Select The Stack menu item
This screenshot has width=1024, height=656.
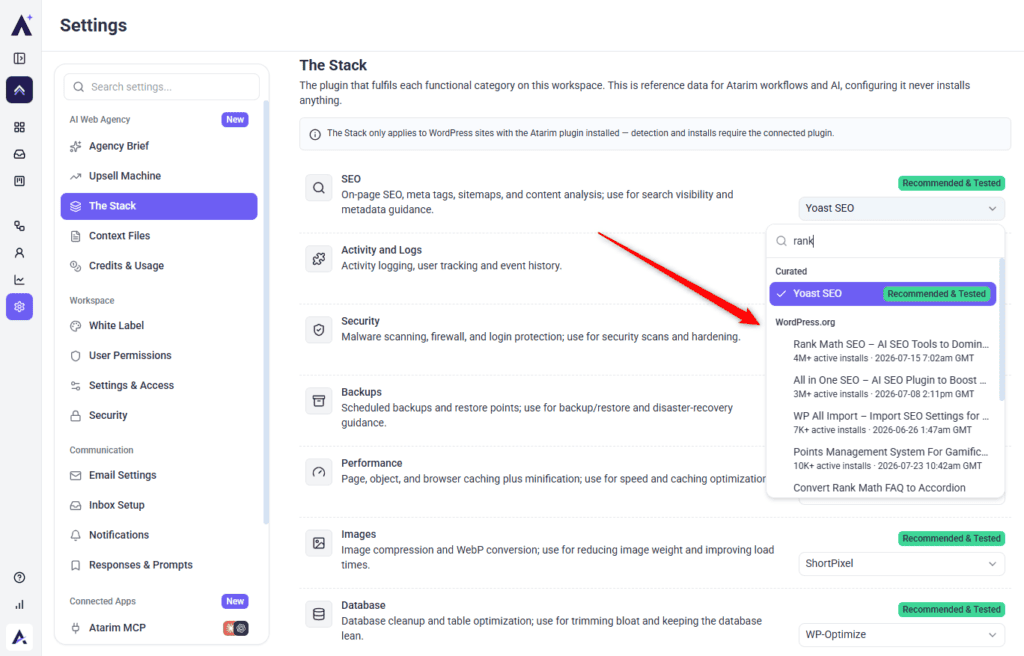tap(159, 206)
